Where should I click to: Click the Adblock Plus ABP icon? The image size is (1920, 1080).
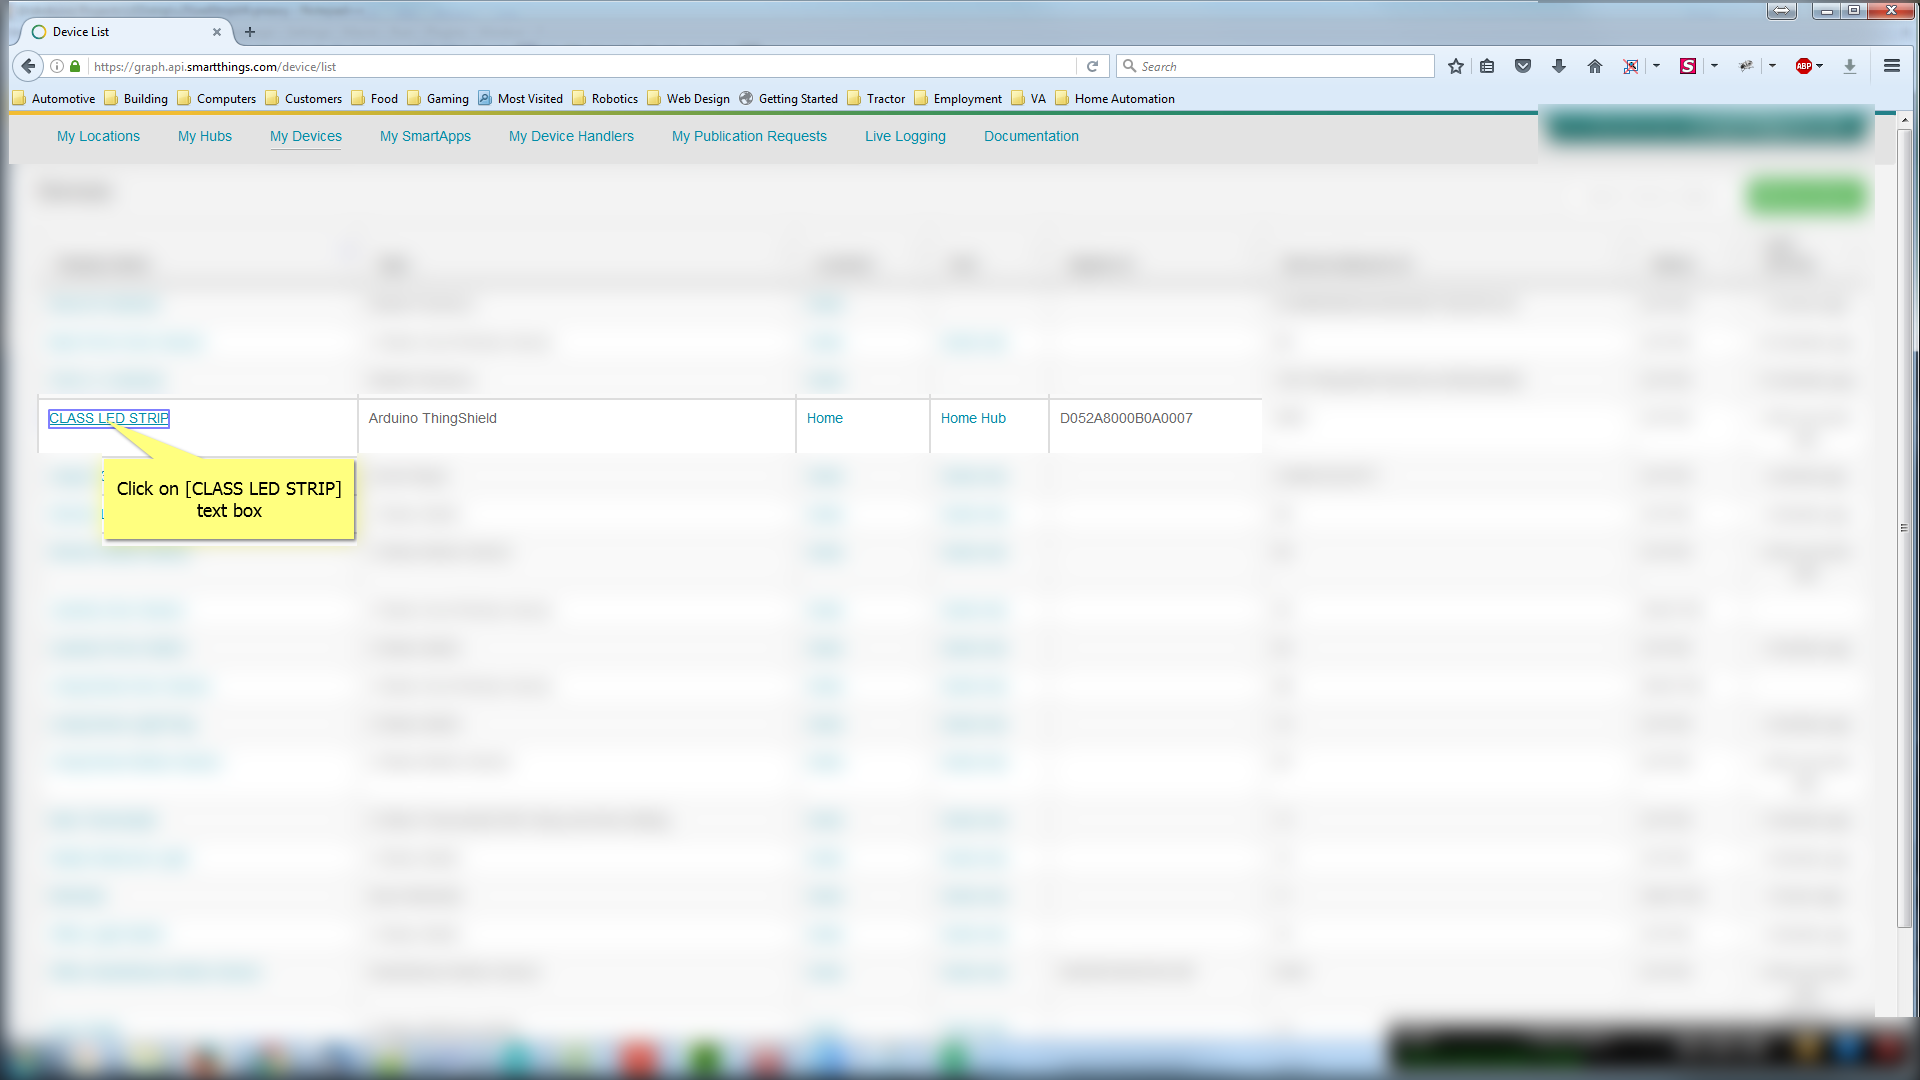[1803, 66]
